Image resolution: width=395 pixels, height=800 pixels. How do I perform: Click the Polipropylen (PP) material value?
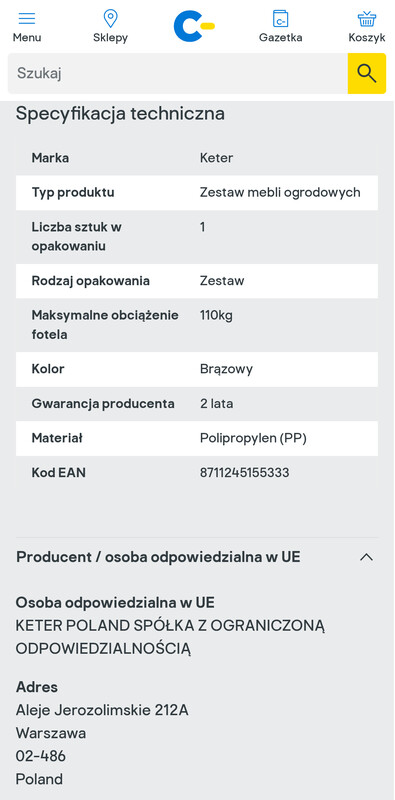(253, 438)
